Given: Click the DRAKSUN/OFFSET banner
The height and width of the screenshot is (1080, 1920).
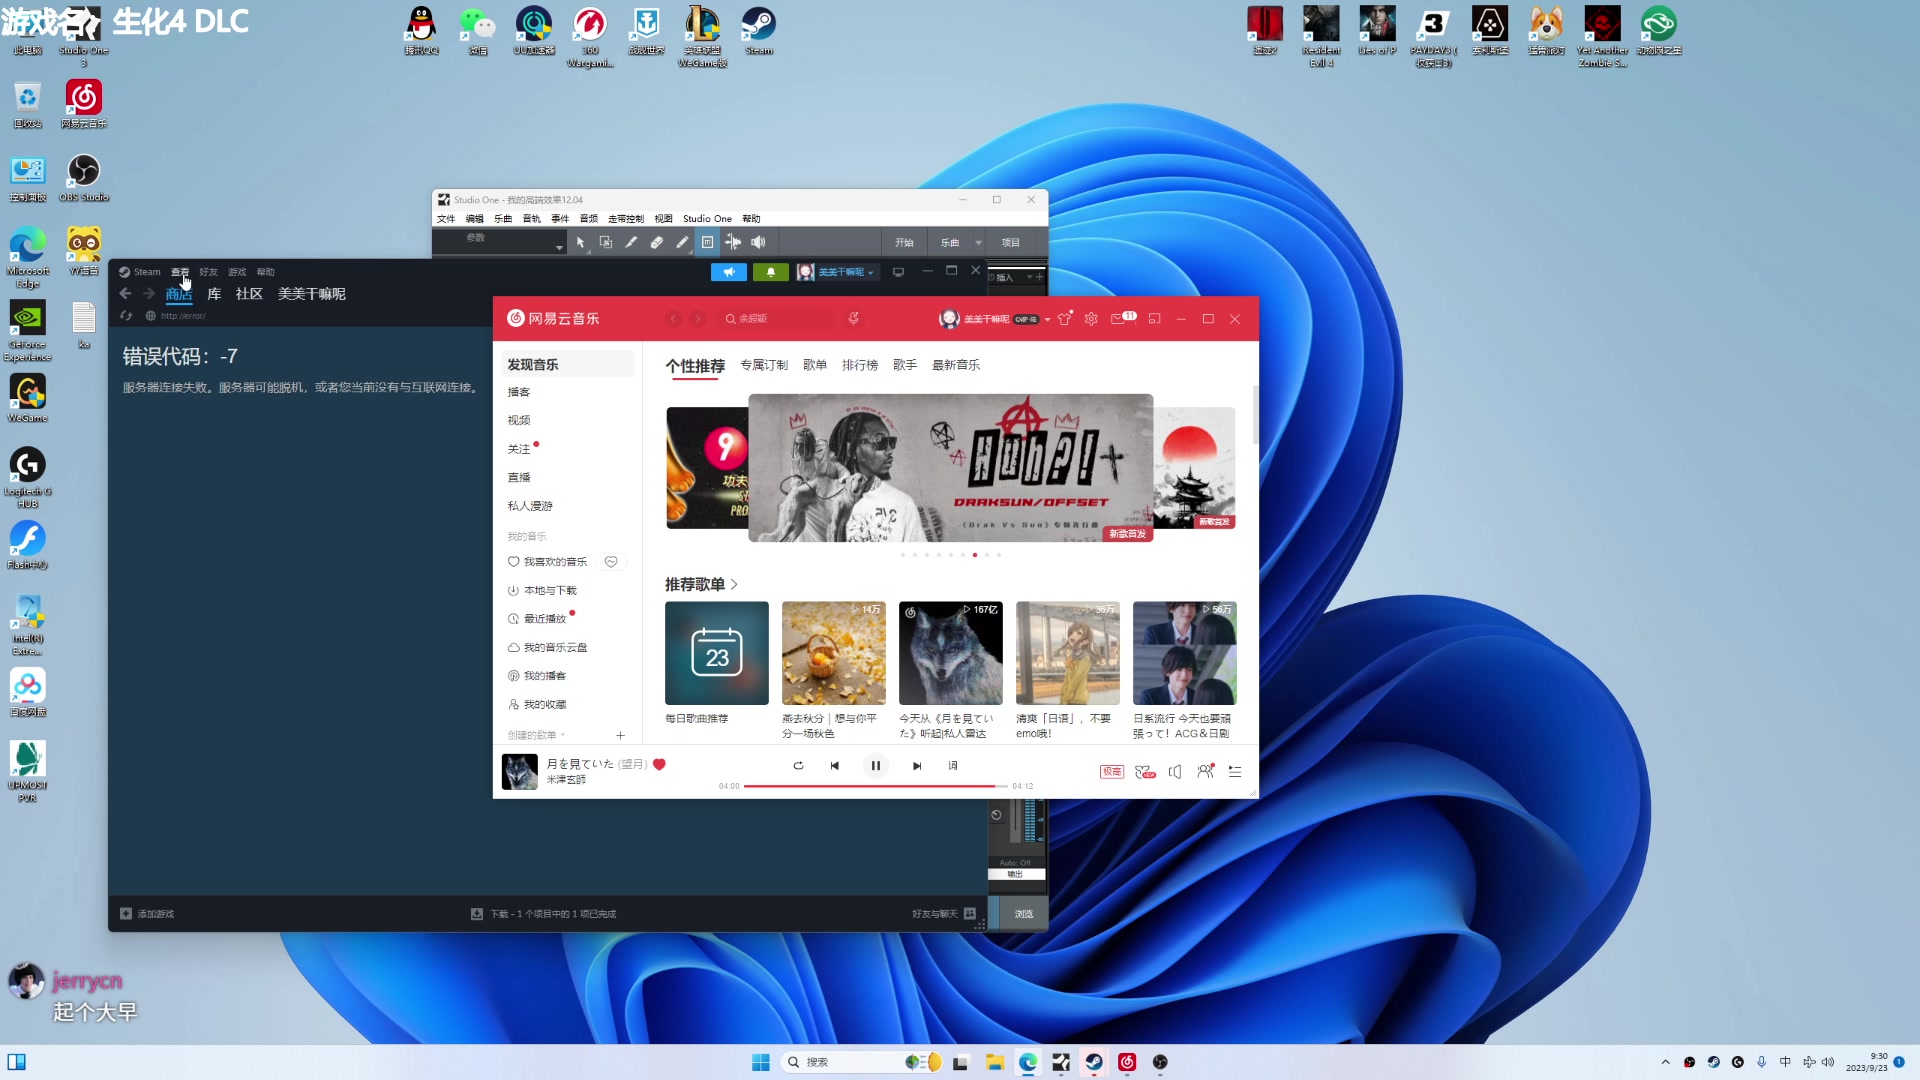Looking at the screenshot, I should coord(951,468).
